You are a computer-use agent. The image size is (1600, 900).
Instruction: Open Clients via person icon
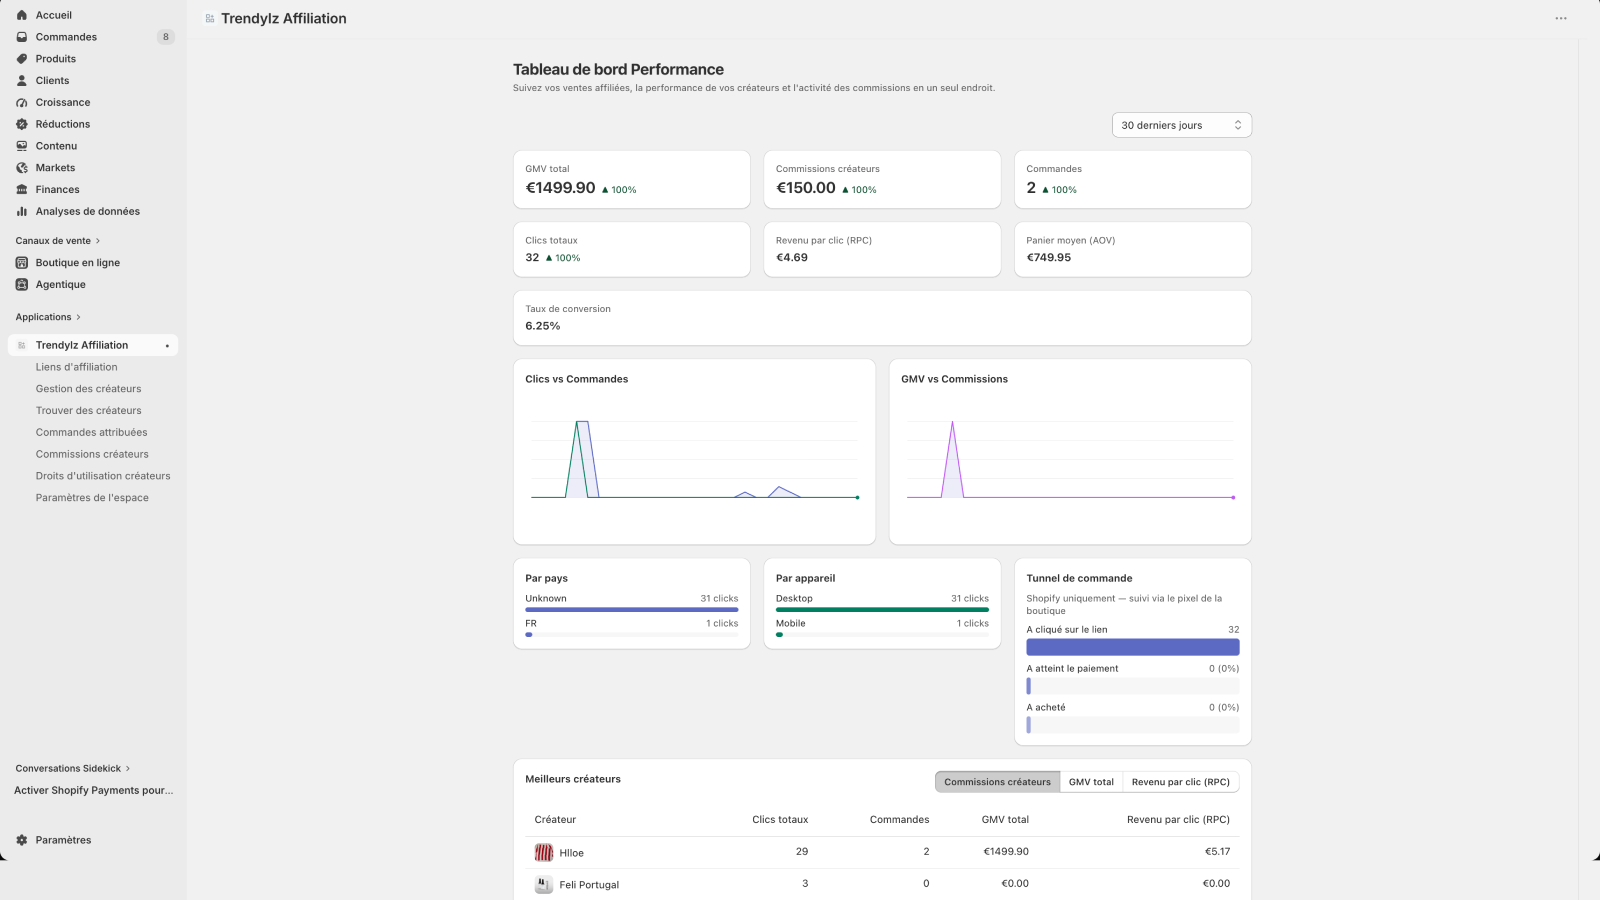click(22, 81)
